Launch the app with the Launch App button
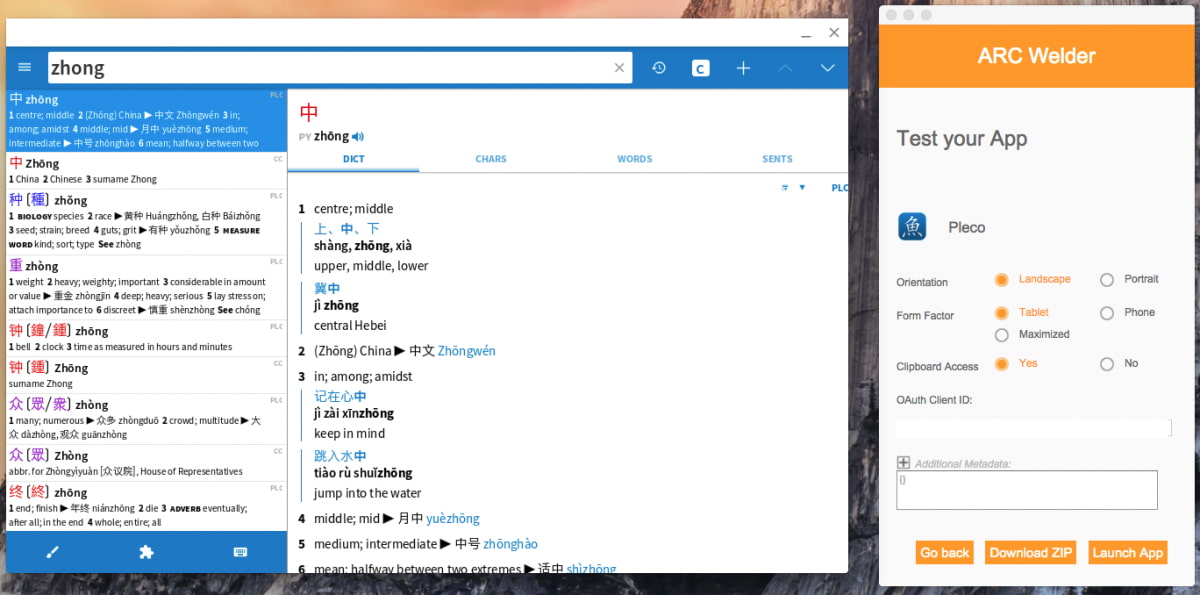 point(1127,551)
